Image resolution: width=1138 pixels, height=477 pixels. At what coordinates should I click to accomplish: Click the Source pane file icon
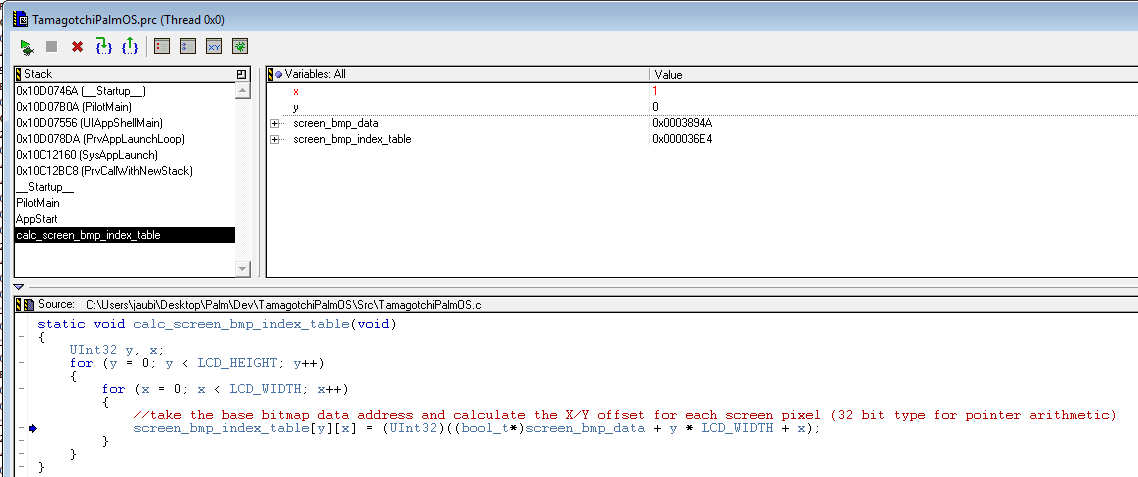(x=30, y=305)
